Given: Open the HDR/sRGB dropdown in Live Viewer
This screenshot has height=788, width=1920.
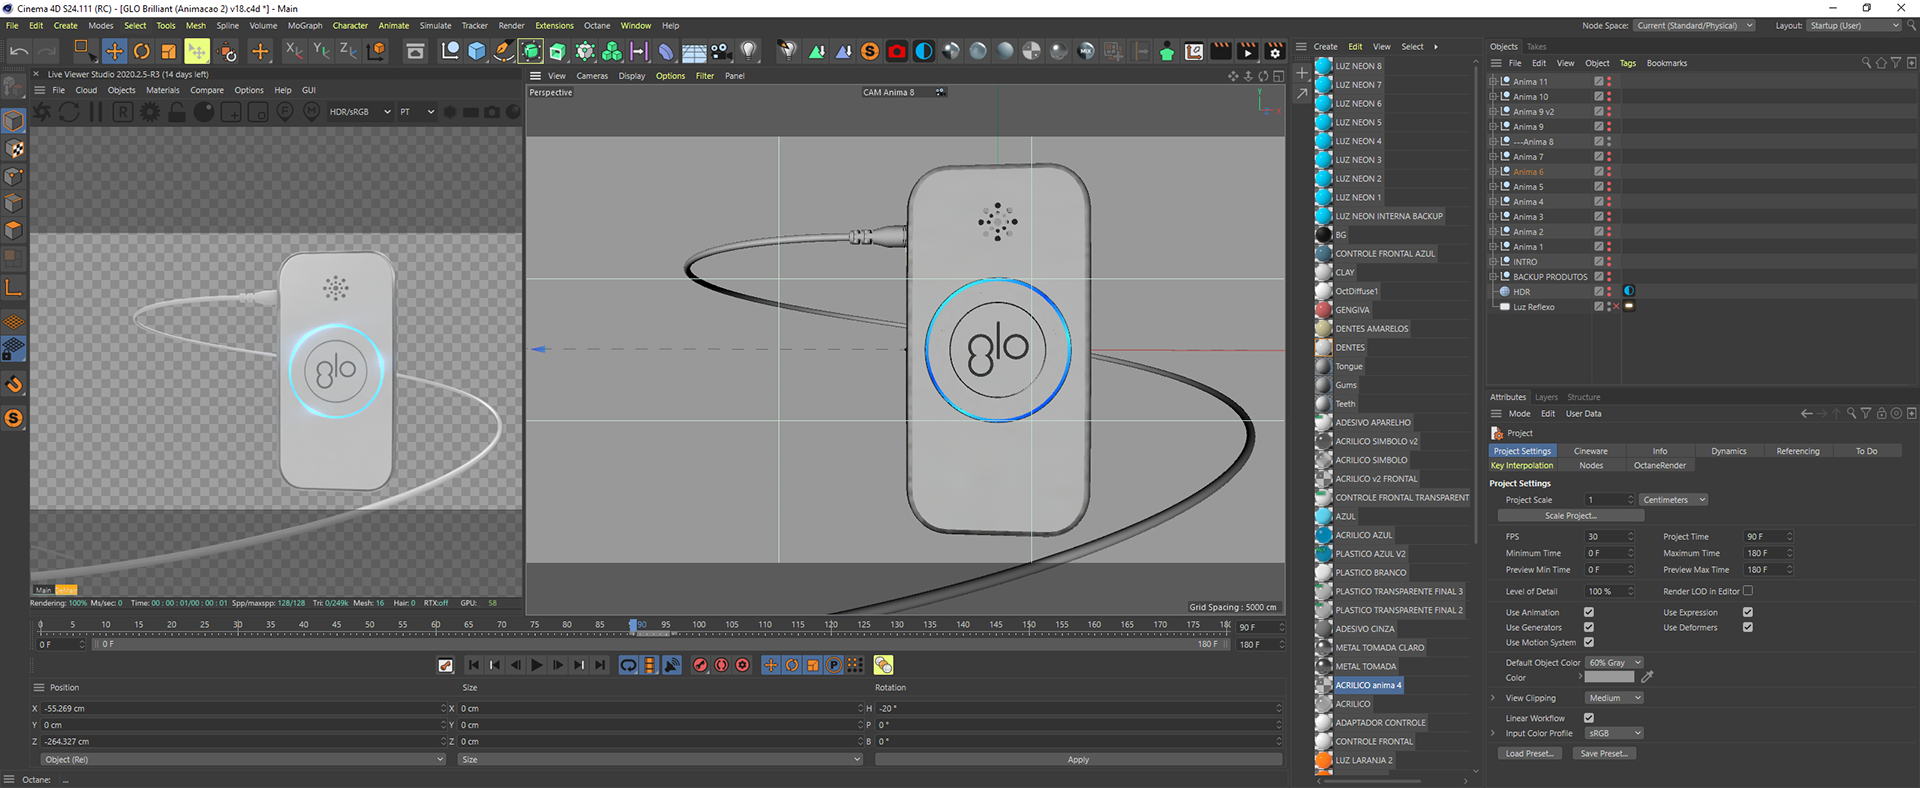Looking at the screenshot, I should [x=360, y=112].
